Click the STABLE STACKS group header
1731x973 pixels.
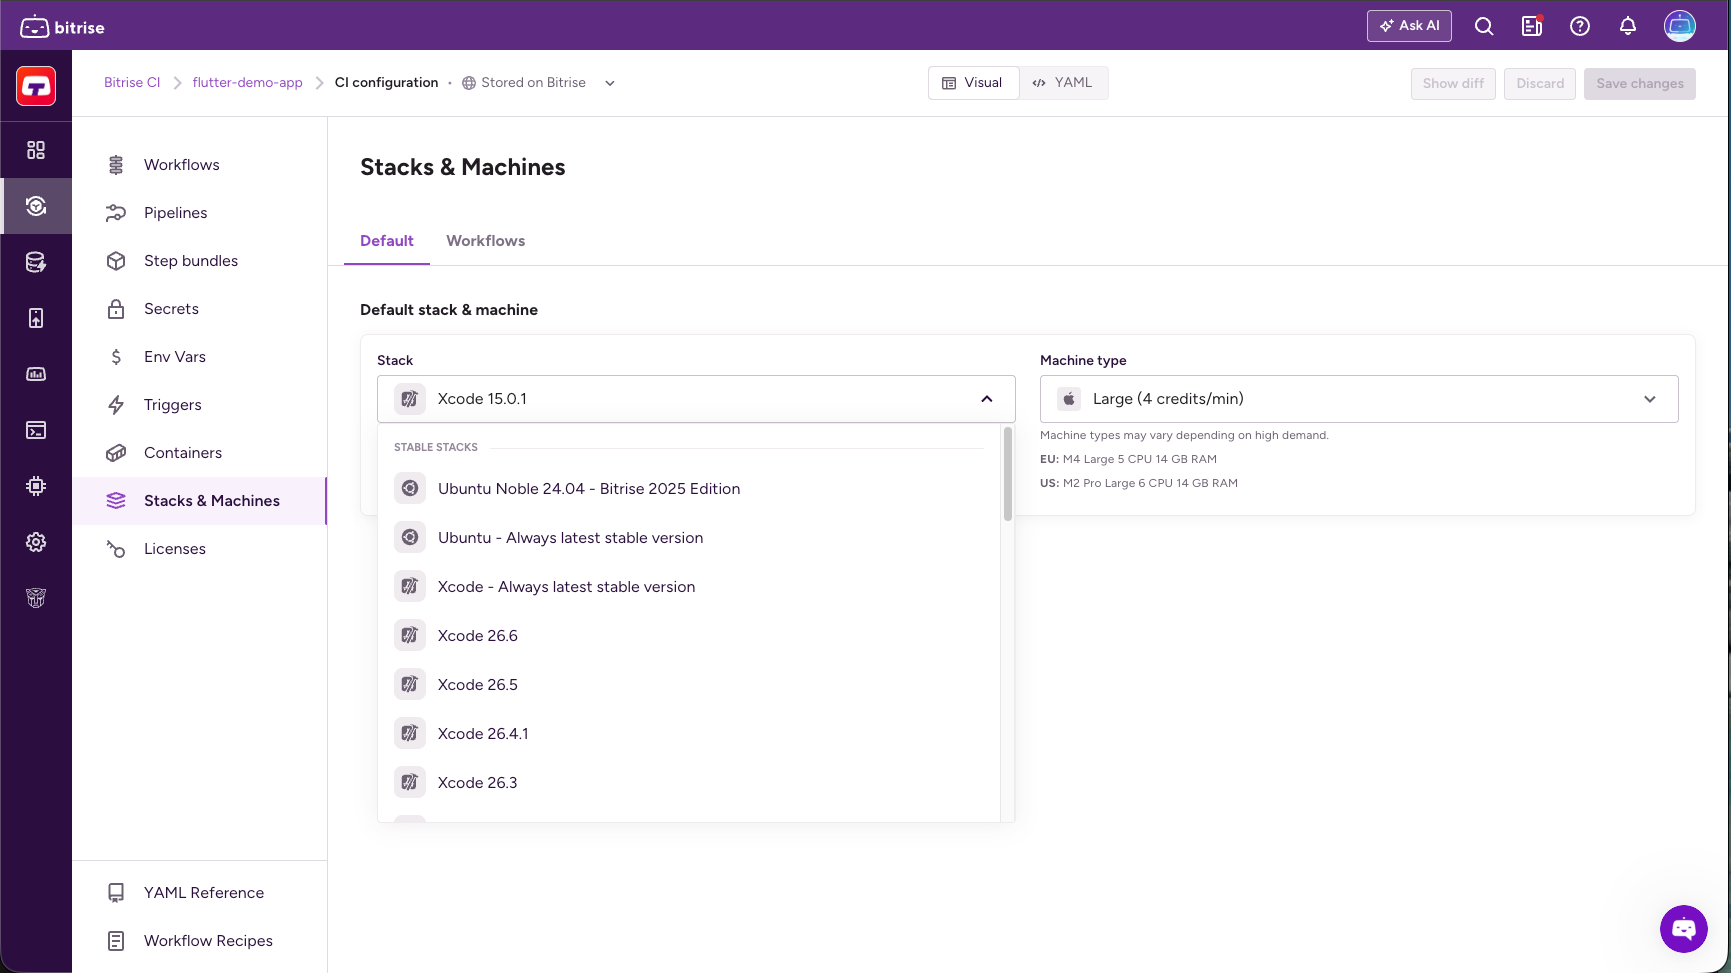pyautogui.click(x=436, y=447)
